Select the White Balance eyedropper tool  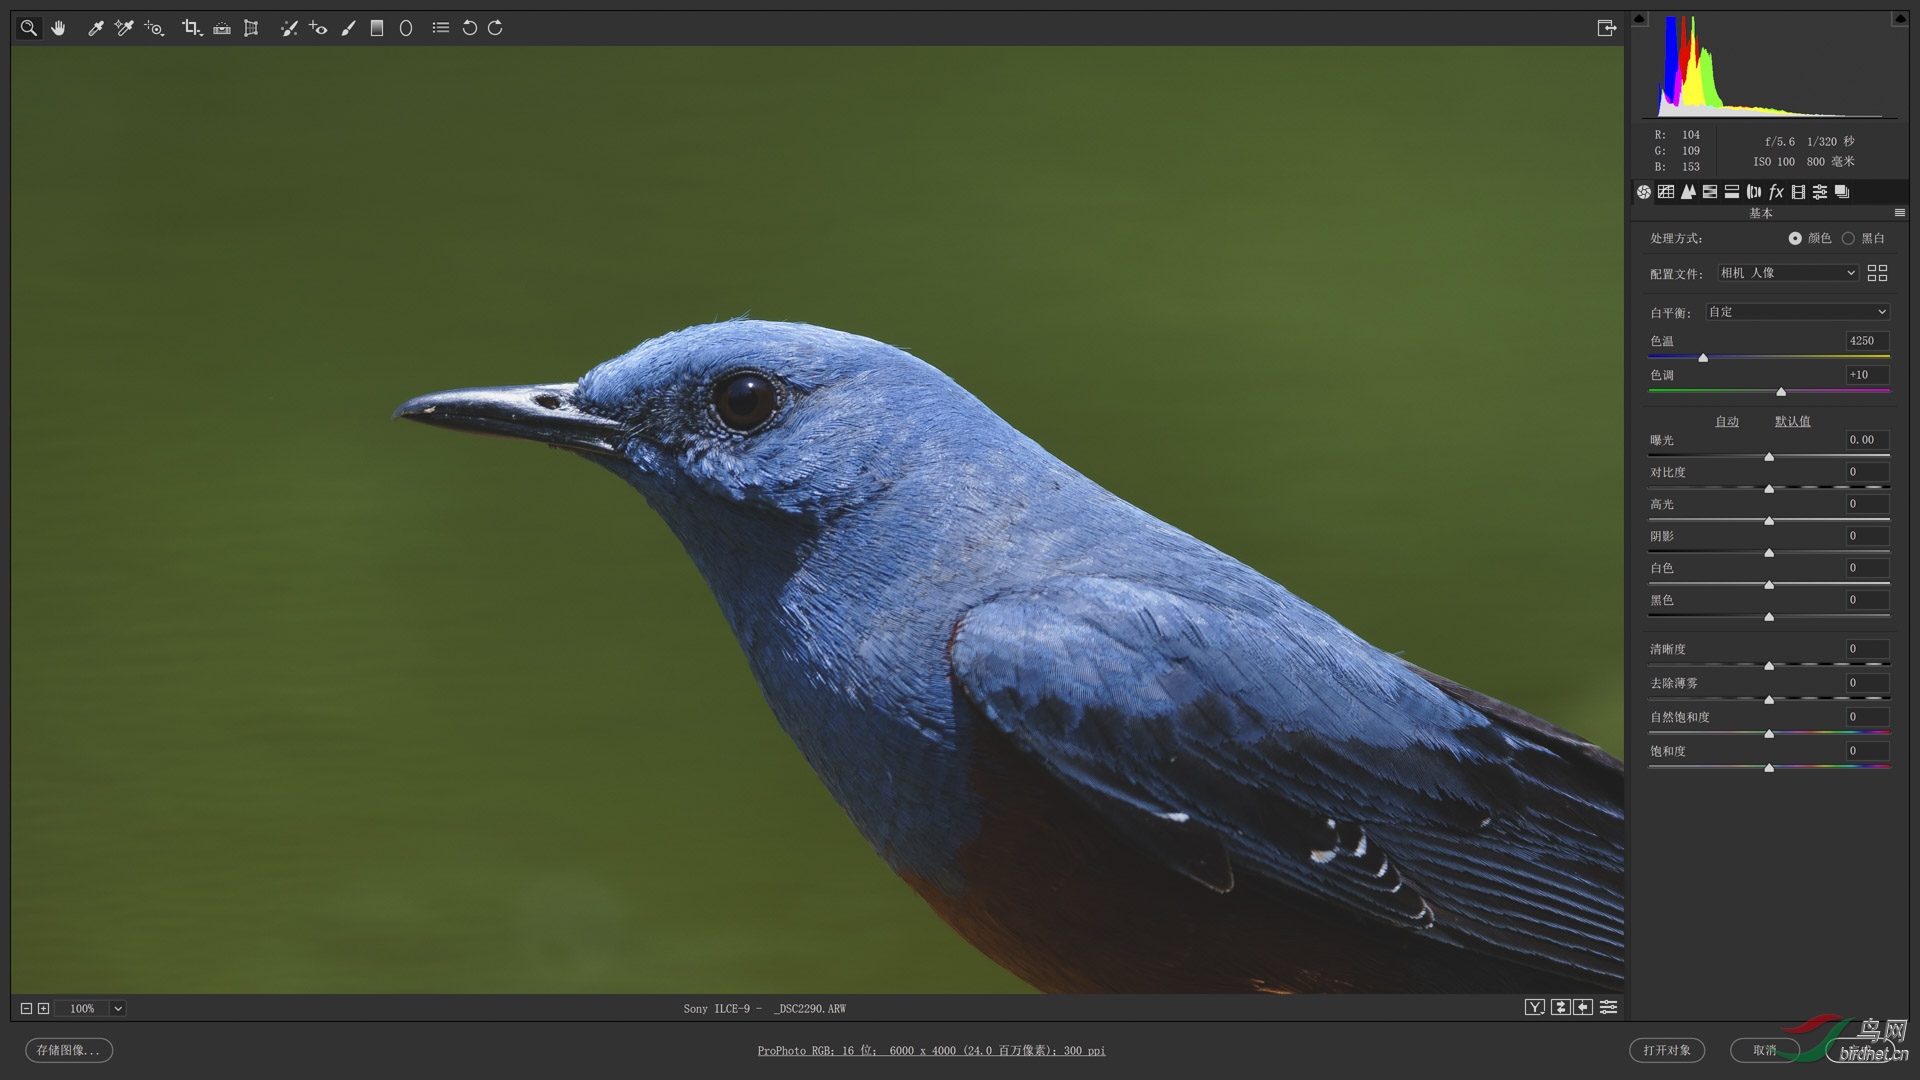coord(96,28)
